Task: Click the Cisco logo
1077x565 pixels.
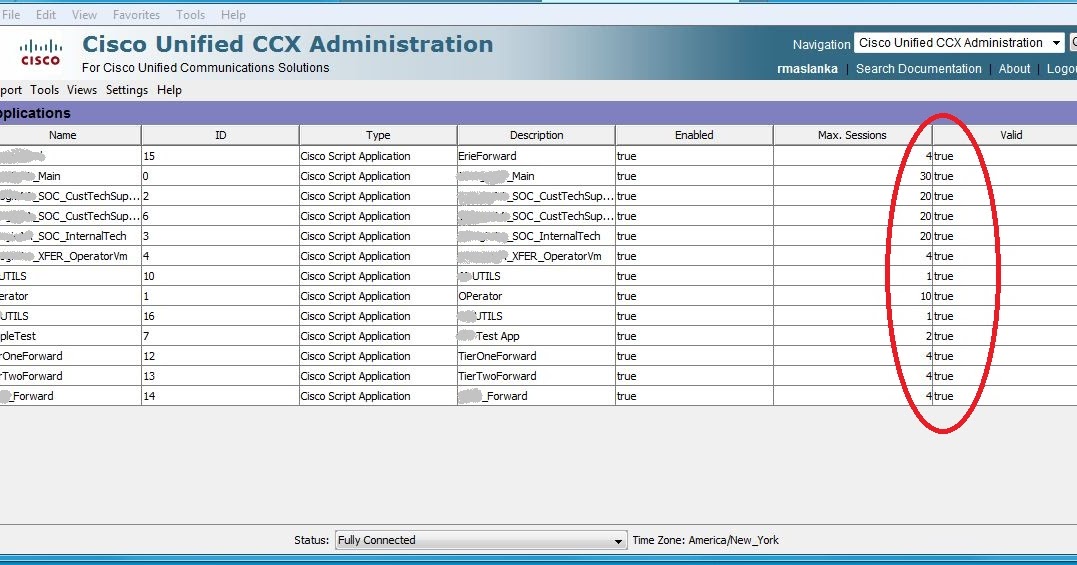Action: (41, 53)
